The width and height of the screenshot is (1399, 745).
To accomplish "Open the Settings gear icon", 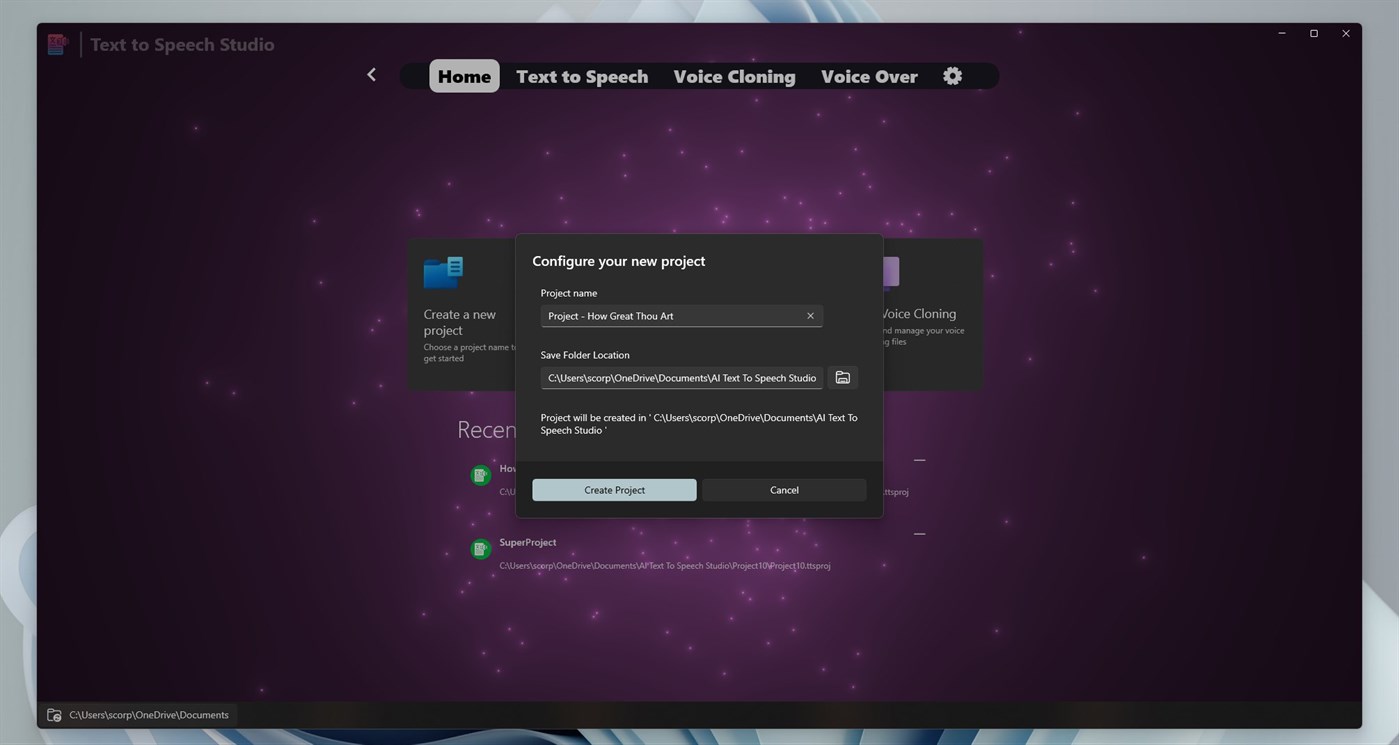I will click(x=951, y=75).
